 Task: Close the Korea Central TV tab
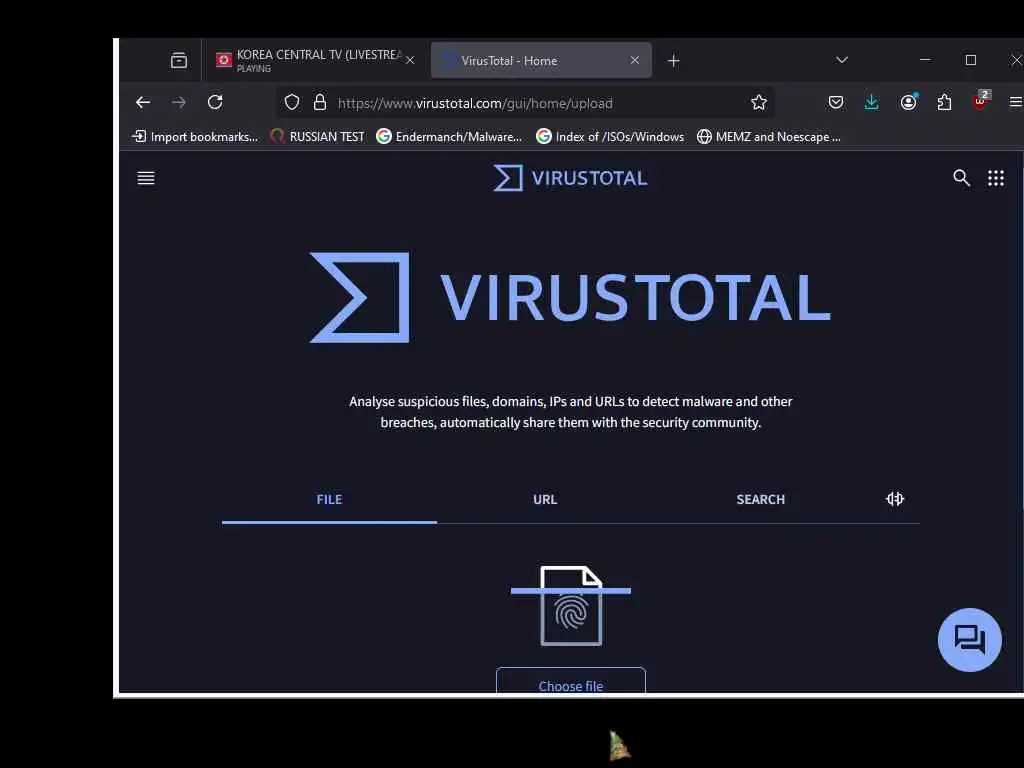tap(410, 61)
